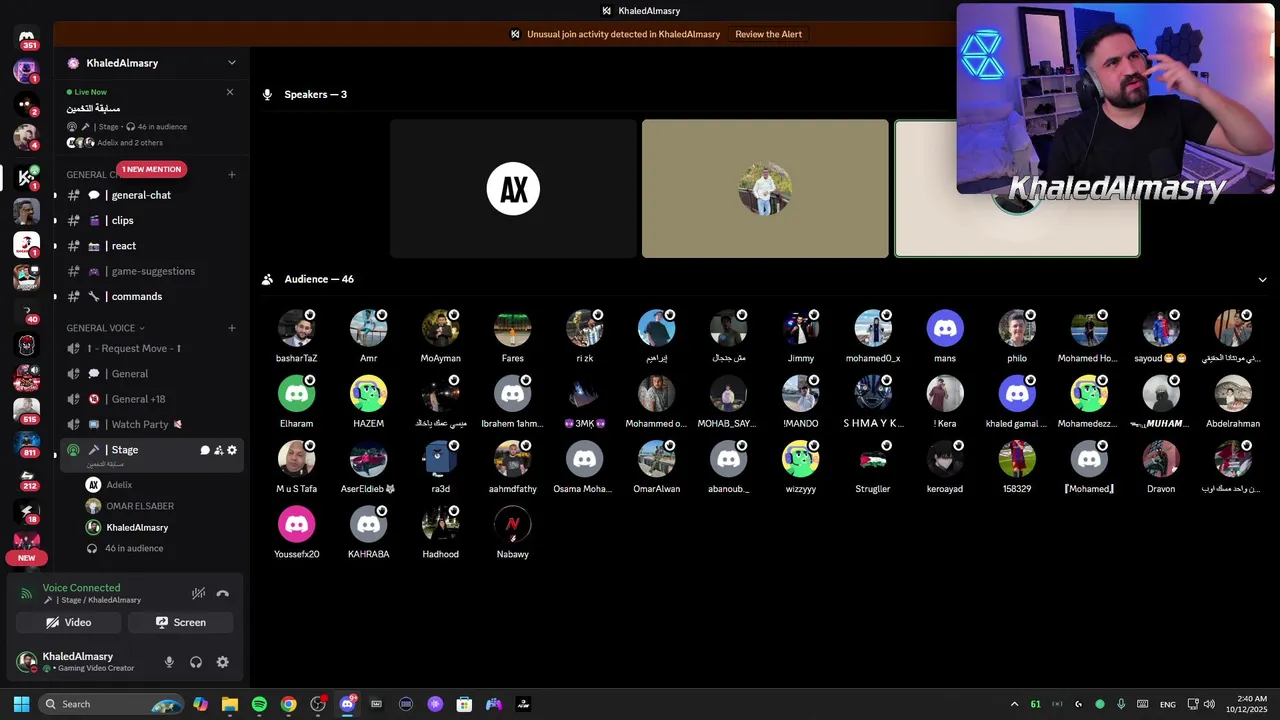Expand KhaledAlmasry server dropdown menu
Screen dimensions: 1280x720
click(232, 63)
